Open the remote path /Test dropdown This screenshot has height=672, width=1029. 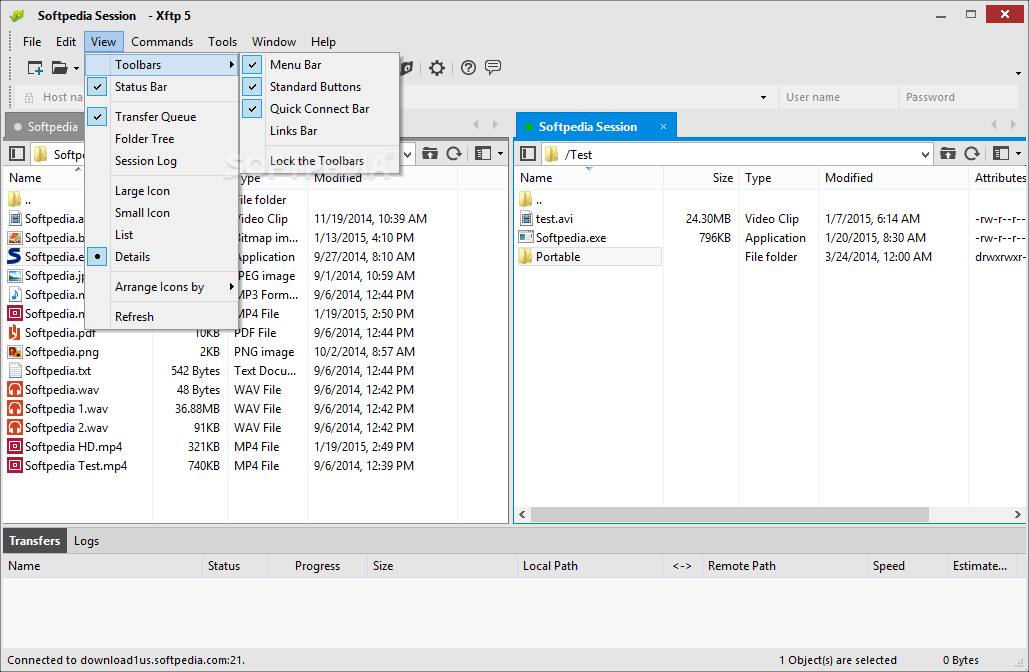click(x=925, y=154)
